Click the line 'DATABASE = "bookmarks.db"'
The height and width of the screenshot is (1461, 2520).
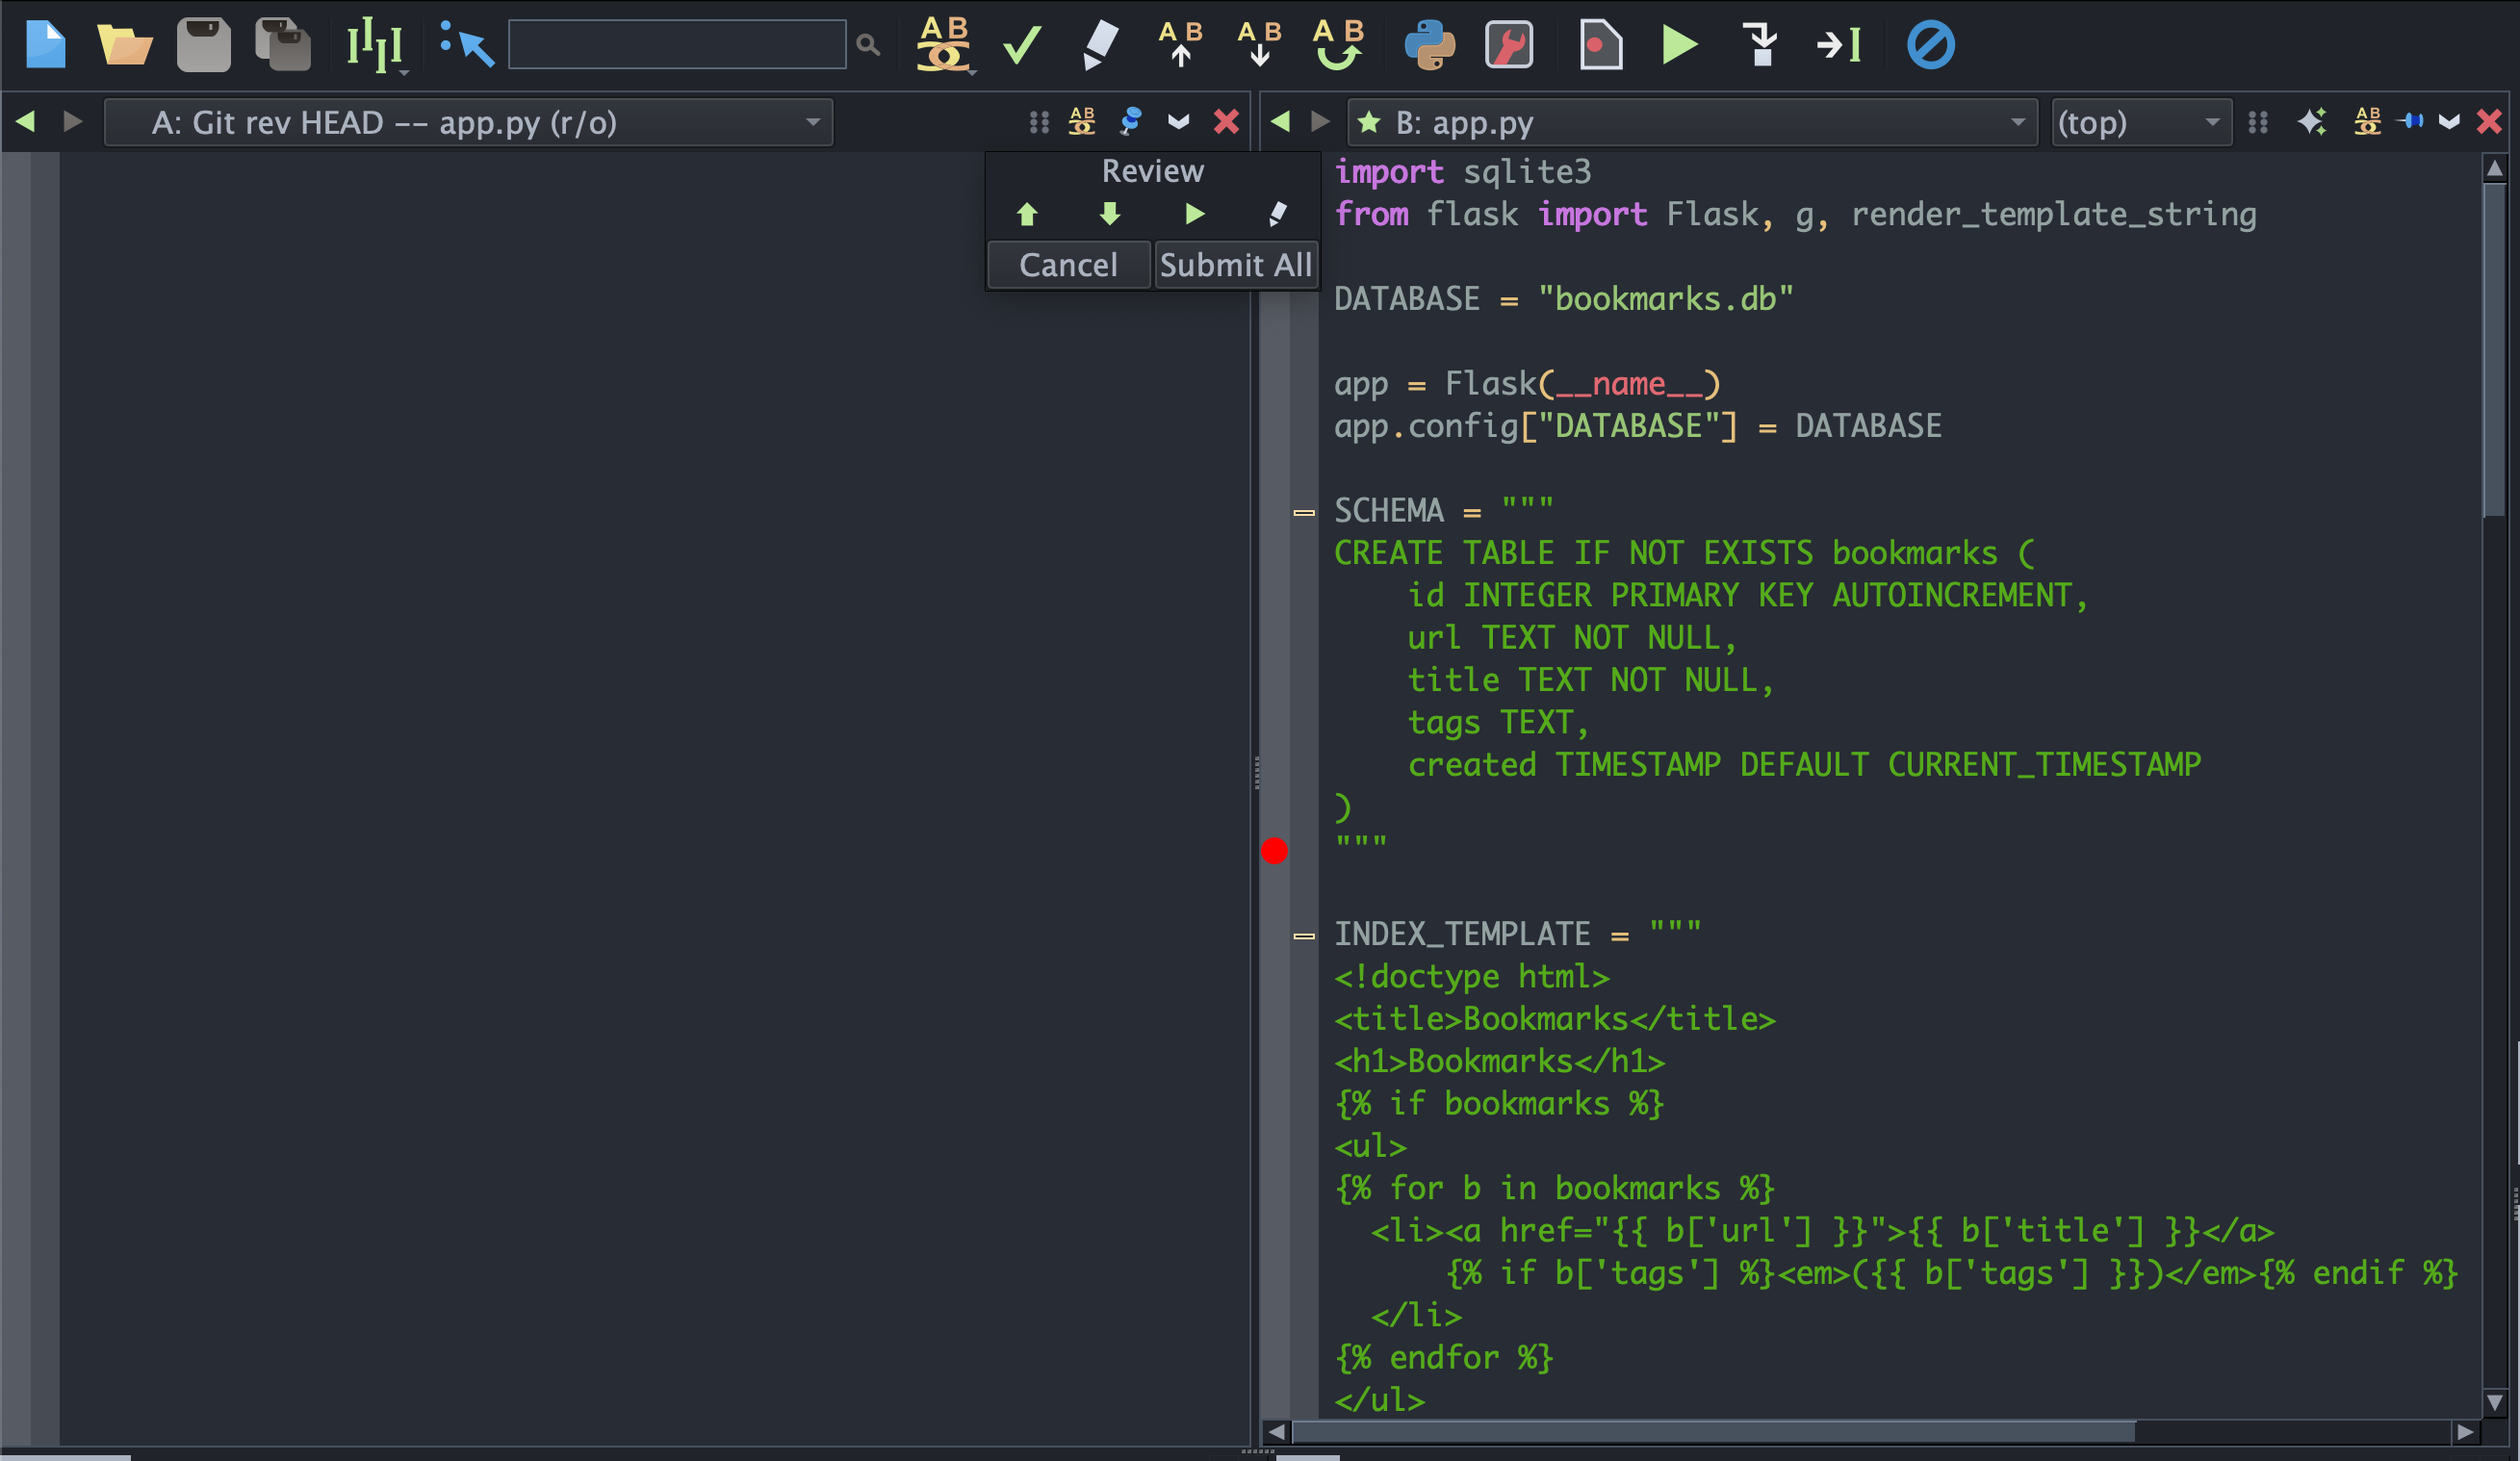(1564, 299)
